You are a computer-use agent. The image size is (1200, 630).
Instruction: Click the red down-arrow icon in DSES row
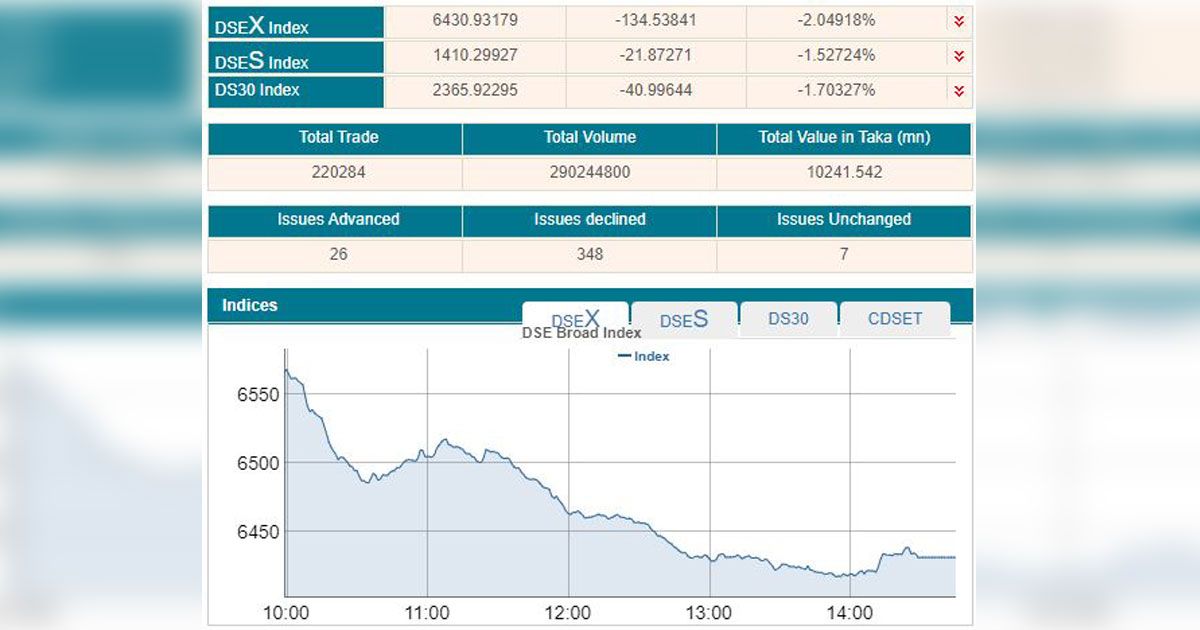point(959,56)
